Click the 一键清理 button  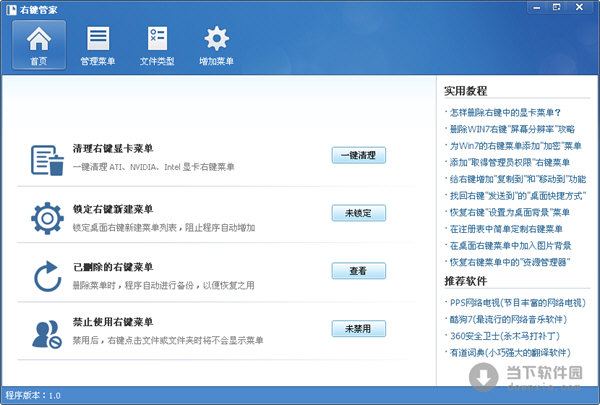pos(359,155)
